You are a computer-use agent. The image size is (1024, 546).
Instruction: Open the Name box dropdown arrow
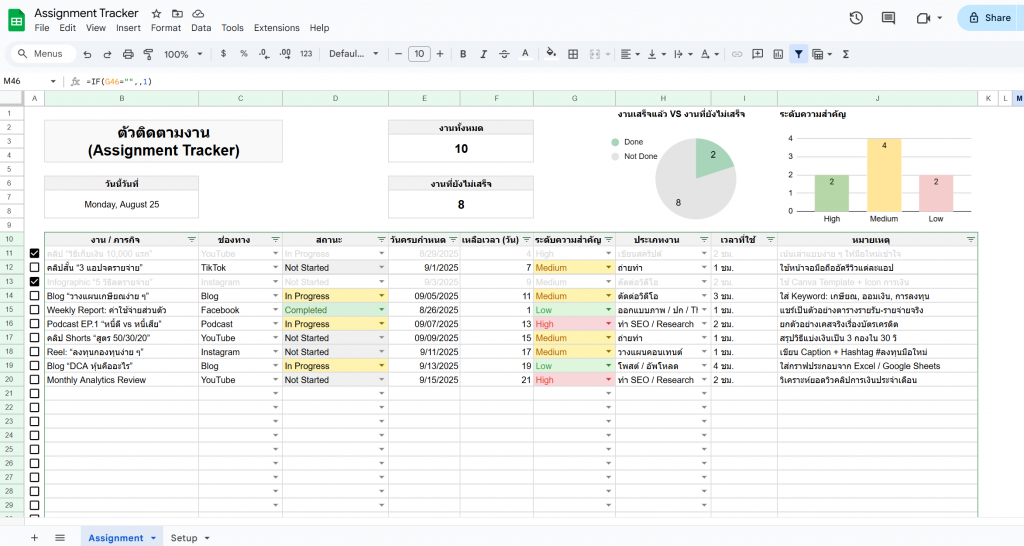pos(53,82)
